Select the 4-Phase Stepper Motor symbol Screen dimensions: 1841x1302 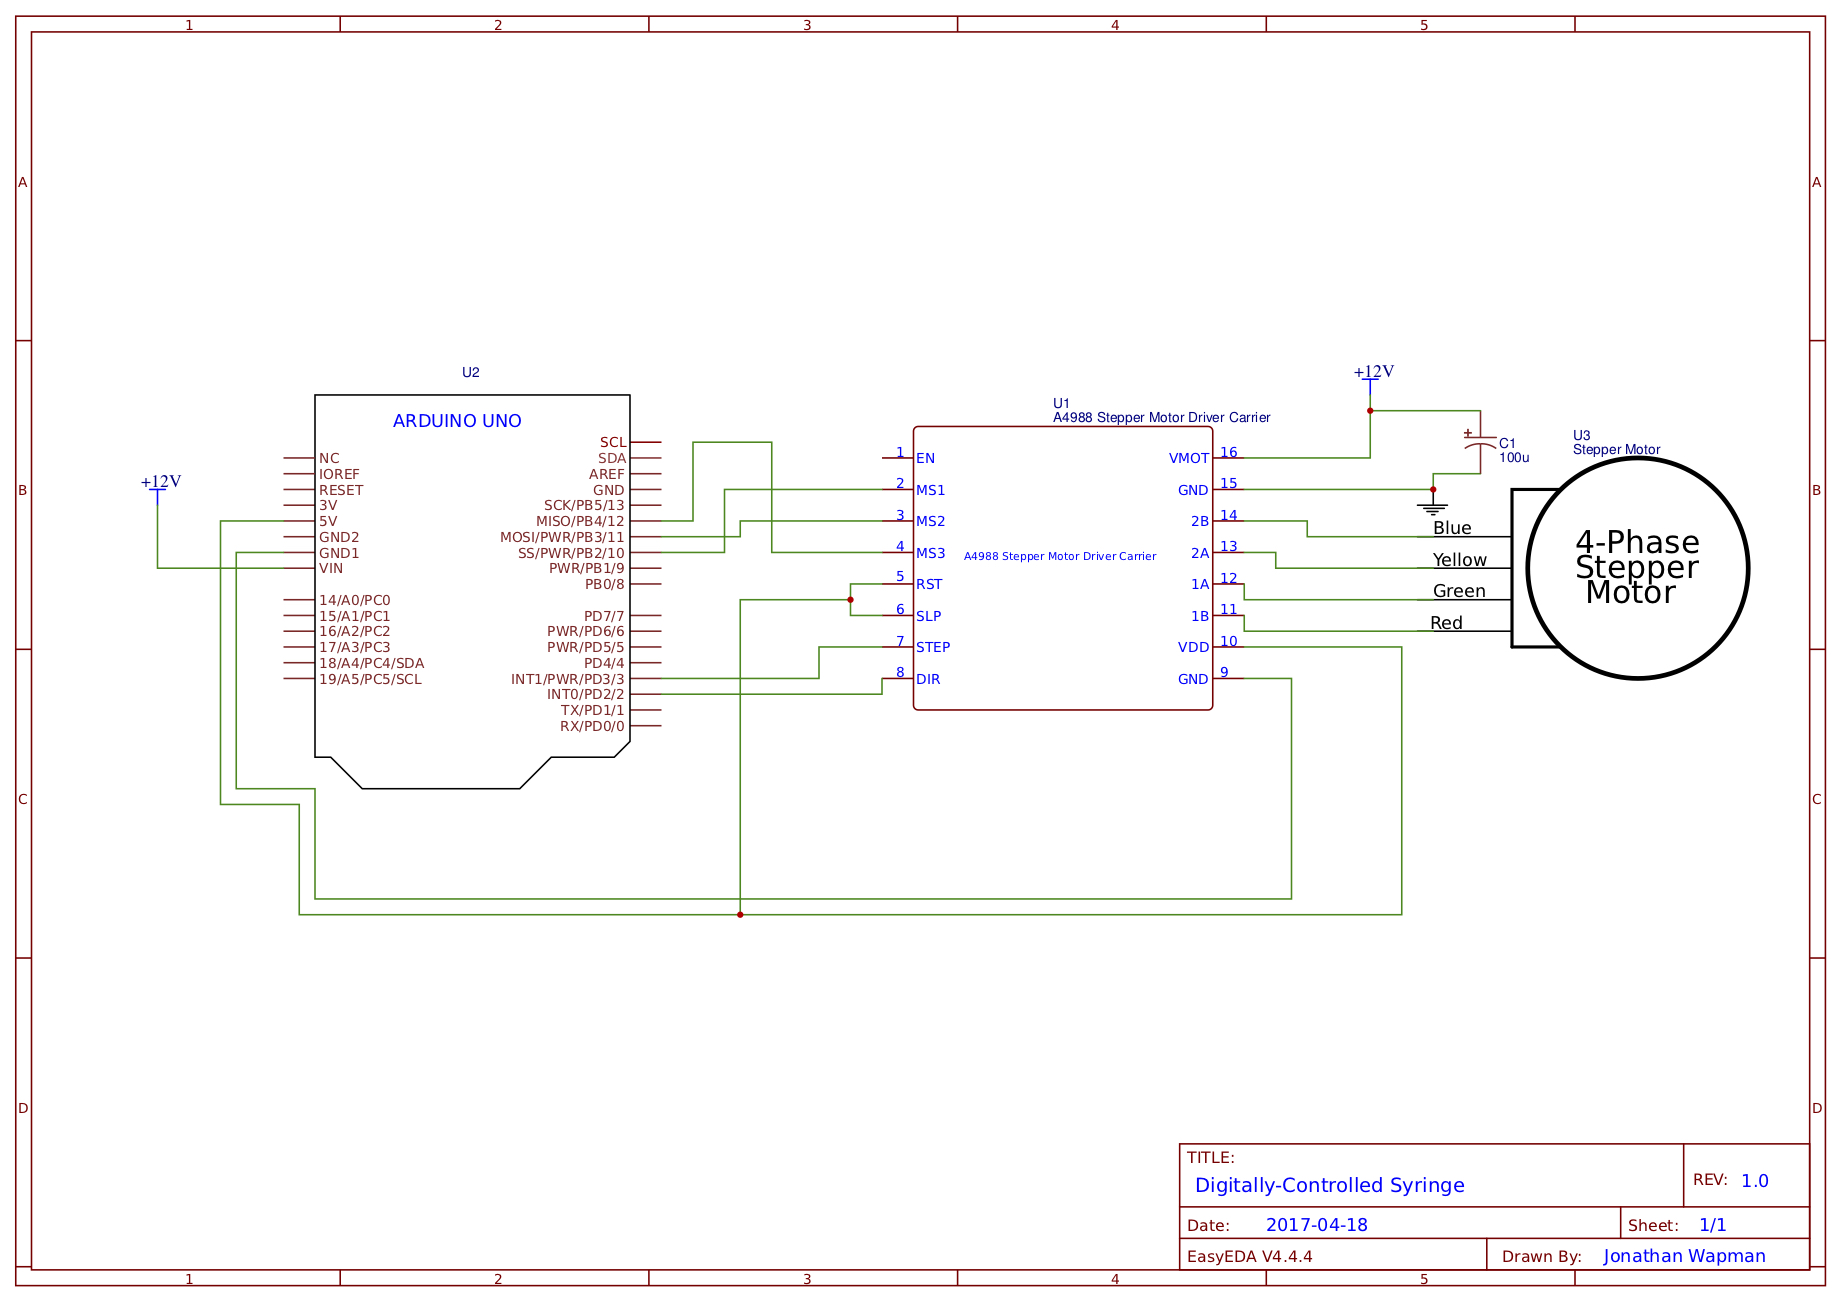(x=1630, y=568)
